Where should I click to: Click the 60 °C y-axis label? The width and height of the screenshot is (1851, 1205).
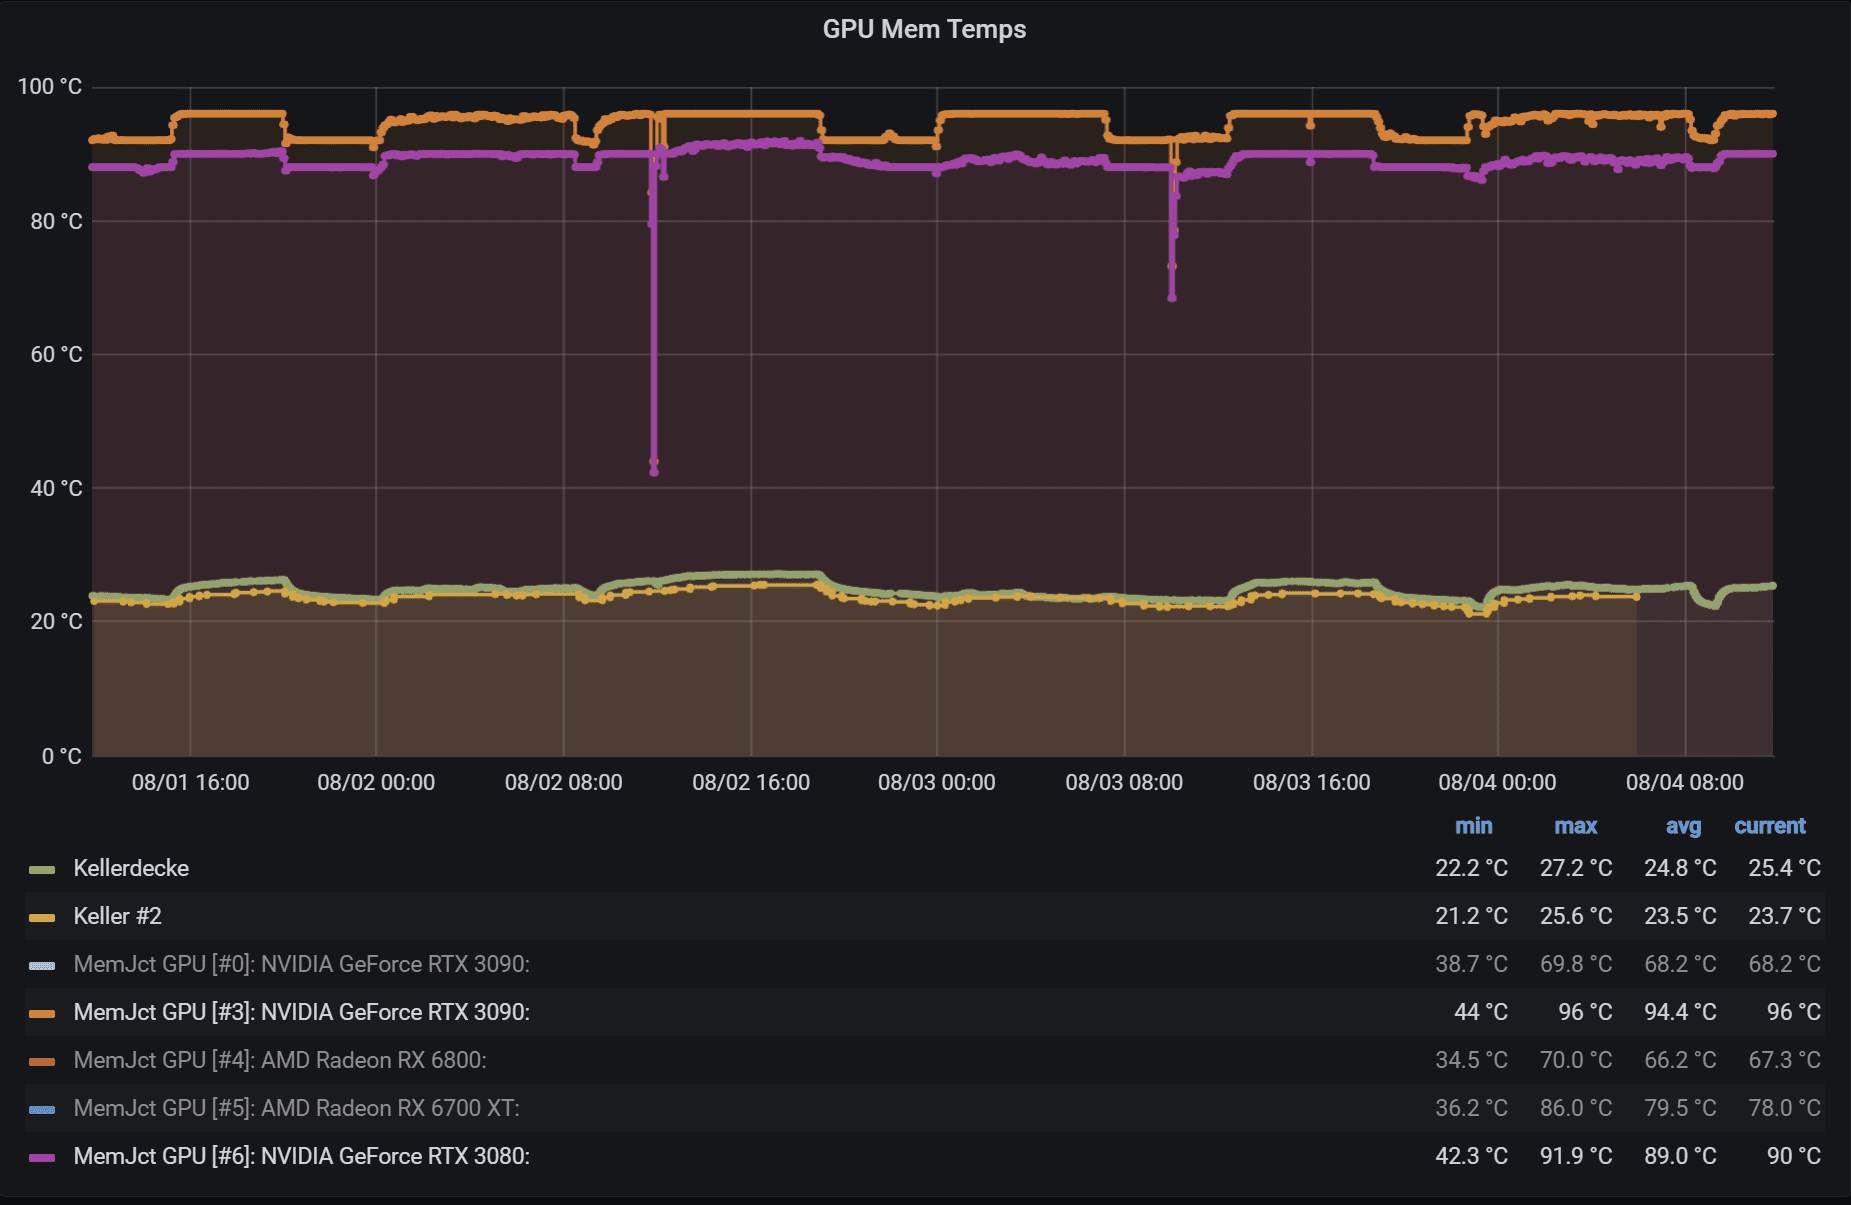pyautogui.click(x=56, y=355)
